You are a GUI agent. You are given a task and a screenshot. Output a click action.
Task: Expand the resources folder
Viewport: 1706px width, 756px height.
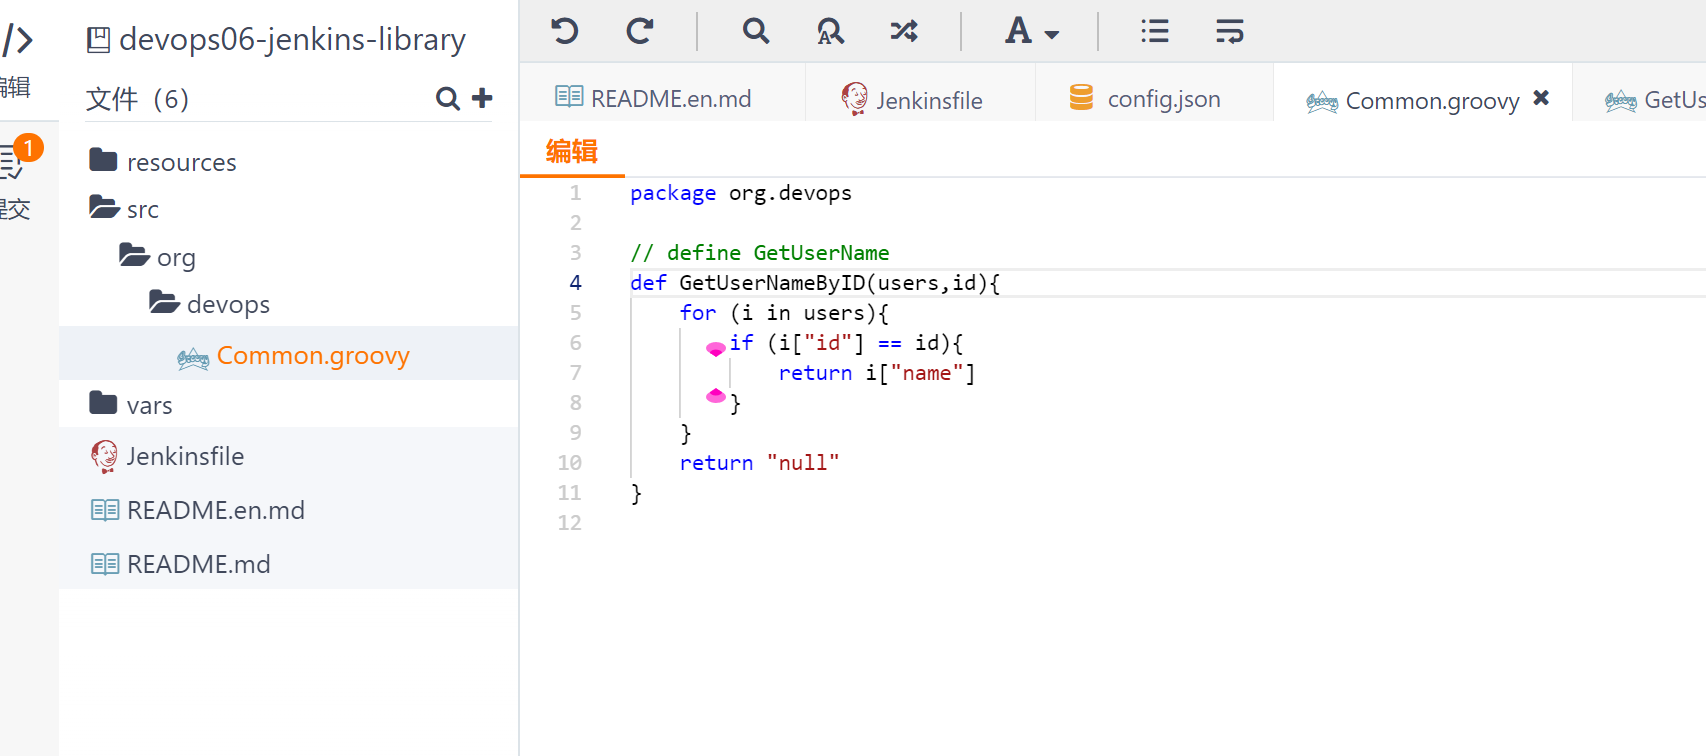point(163,161)
